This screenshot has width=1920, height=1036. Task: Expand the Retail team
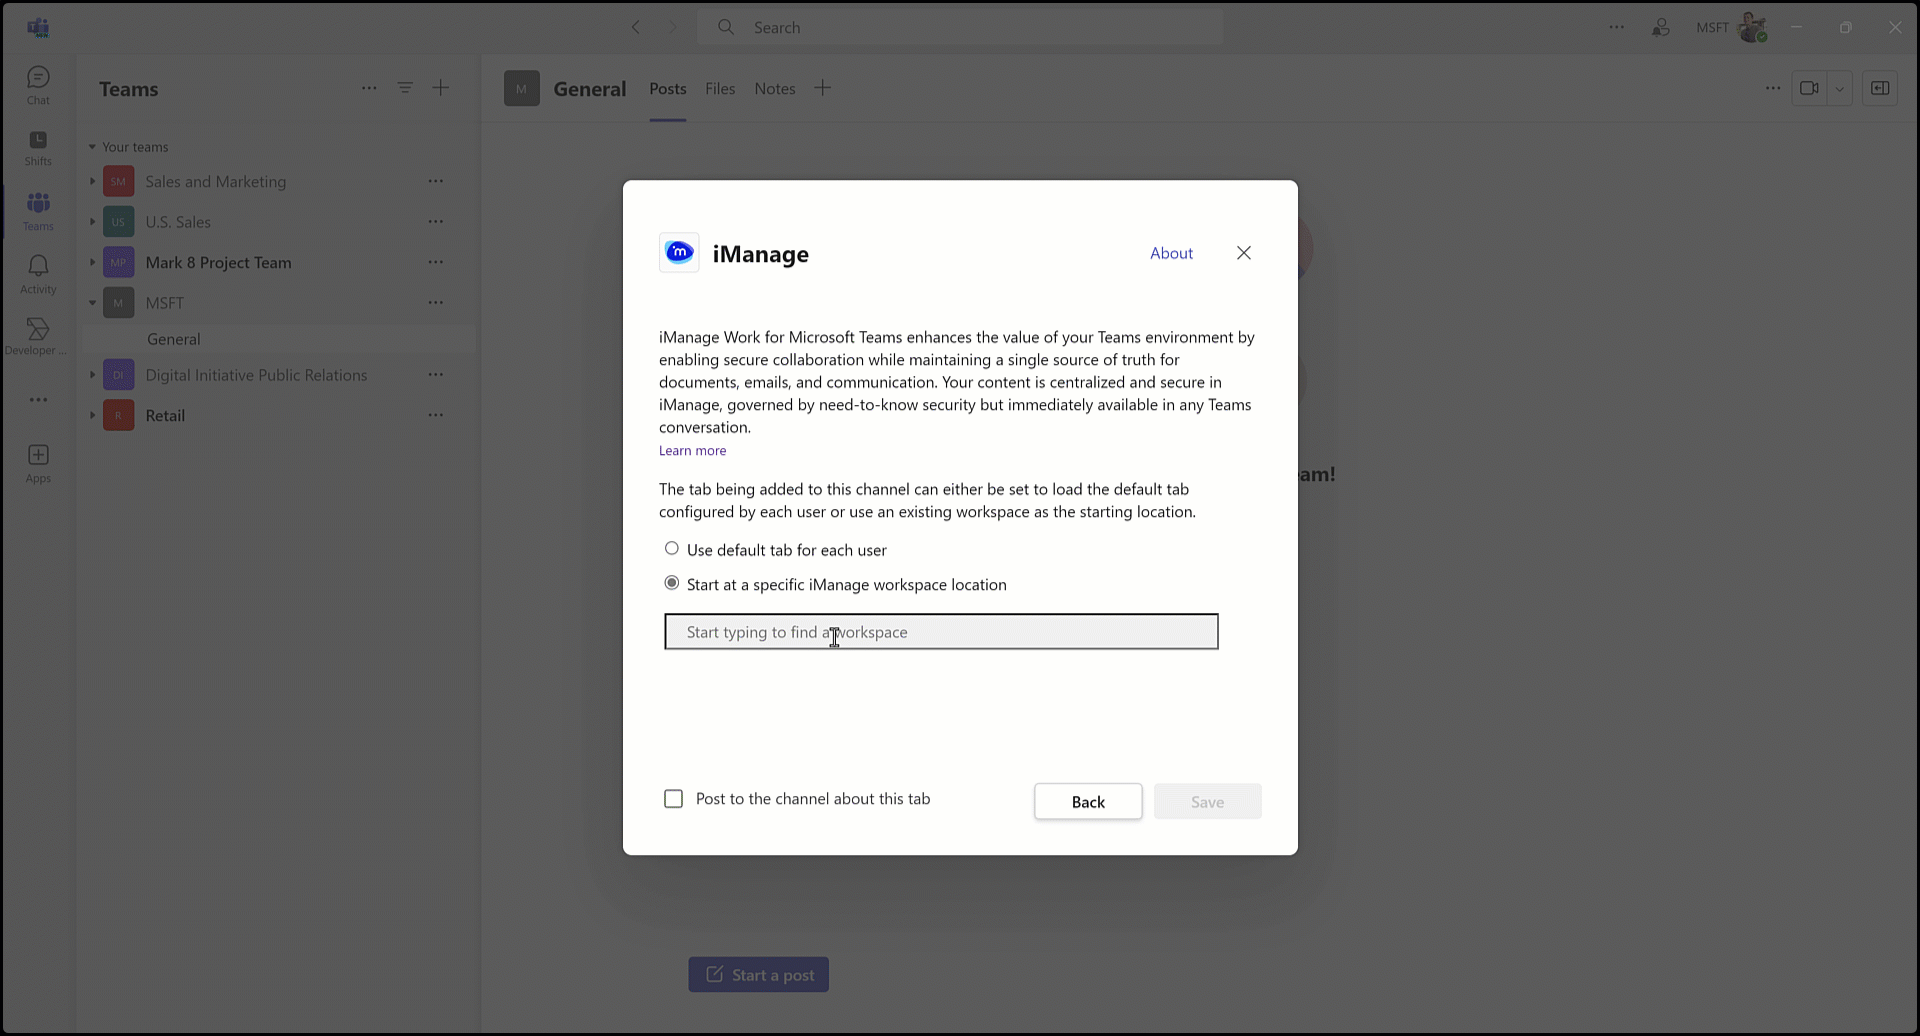click(91, 414)
